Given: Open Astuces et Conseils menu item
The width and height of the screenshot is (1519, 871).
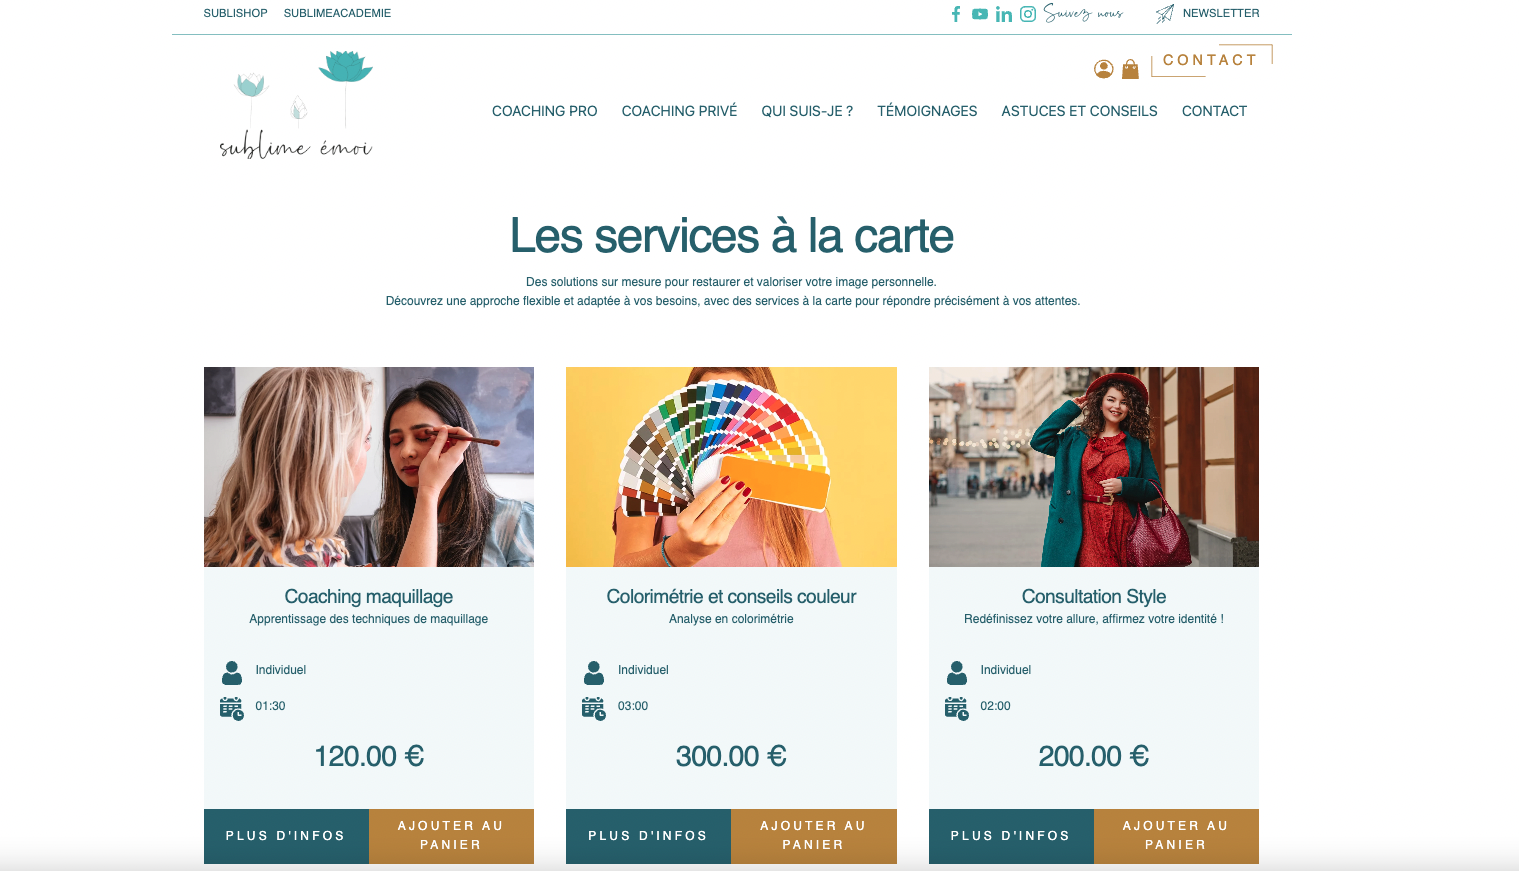Looking at the screenshot, I should [1079, 111].
